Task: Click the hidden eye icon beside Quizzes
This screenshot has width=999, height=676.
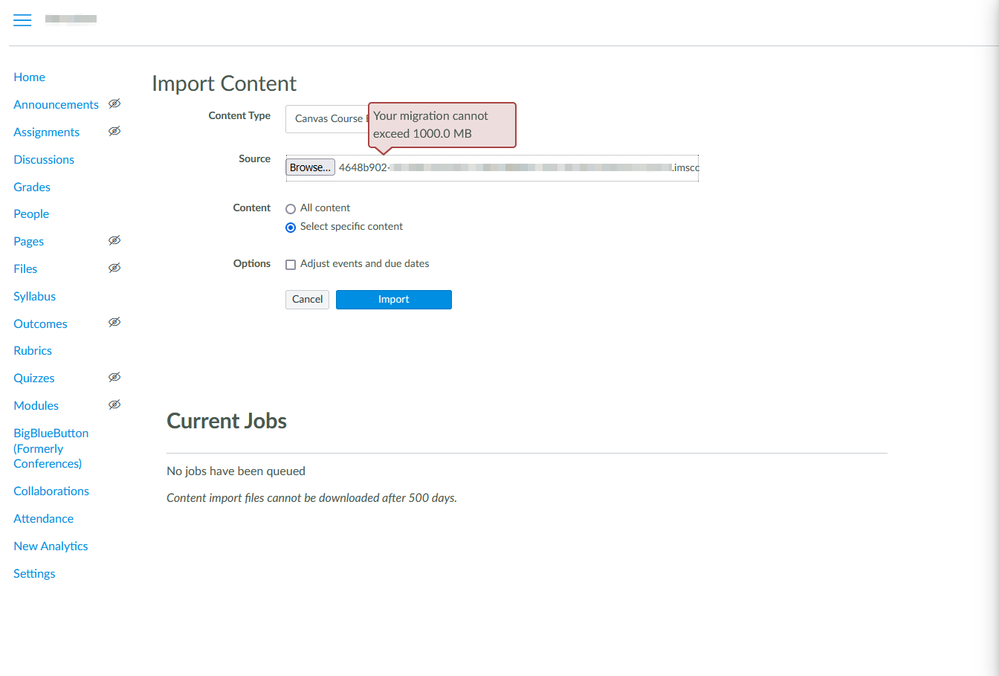Action: pos(114,377)
